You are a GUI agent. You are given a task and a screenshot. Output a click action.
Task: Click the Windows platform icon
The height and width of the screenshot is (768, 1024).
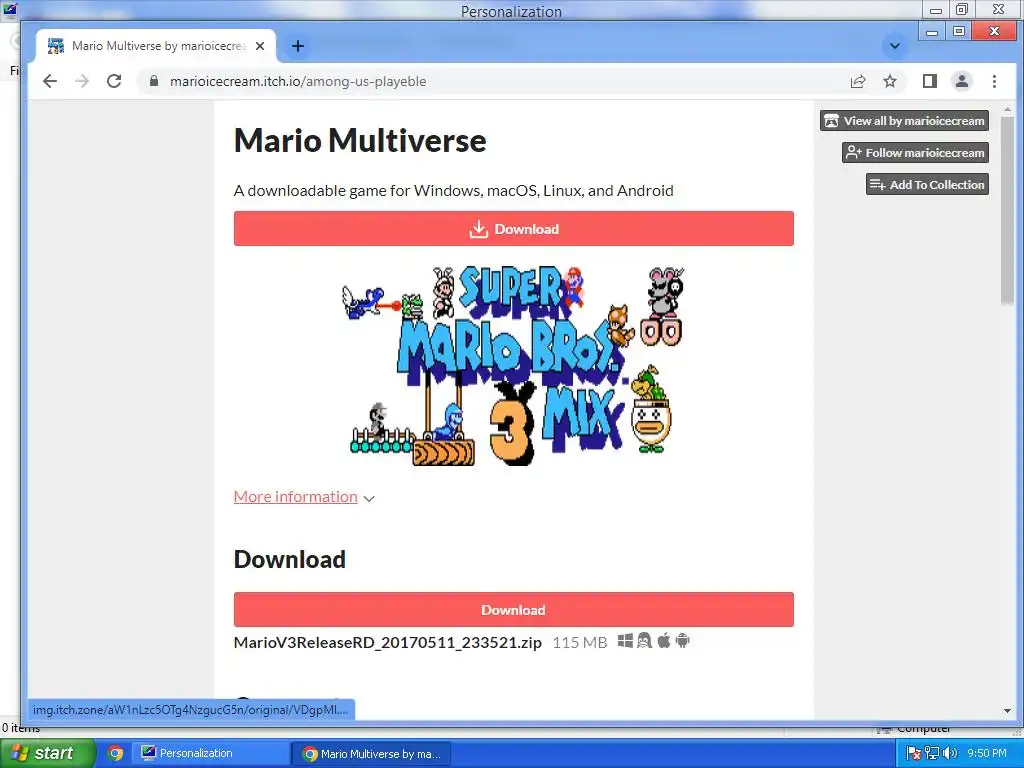click(625, 641)
